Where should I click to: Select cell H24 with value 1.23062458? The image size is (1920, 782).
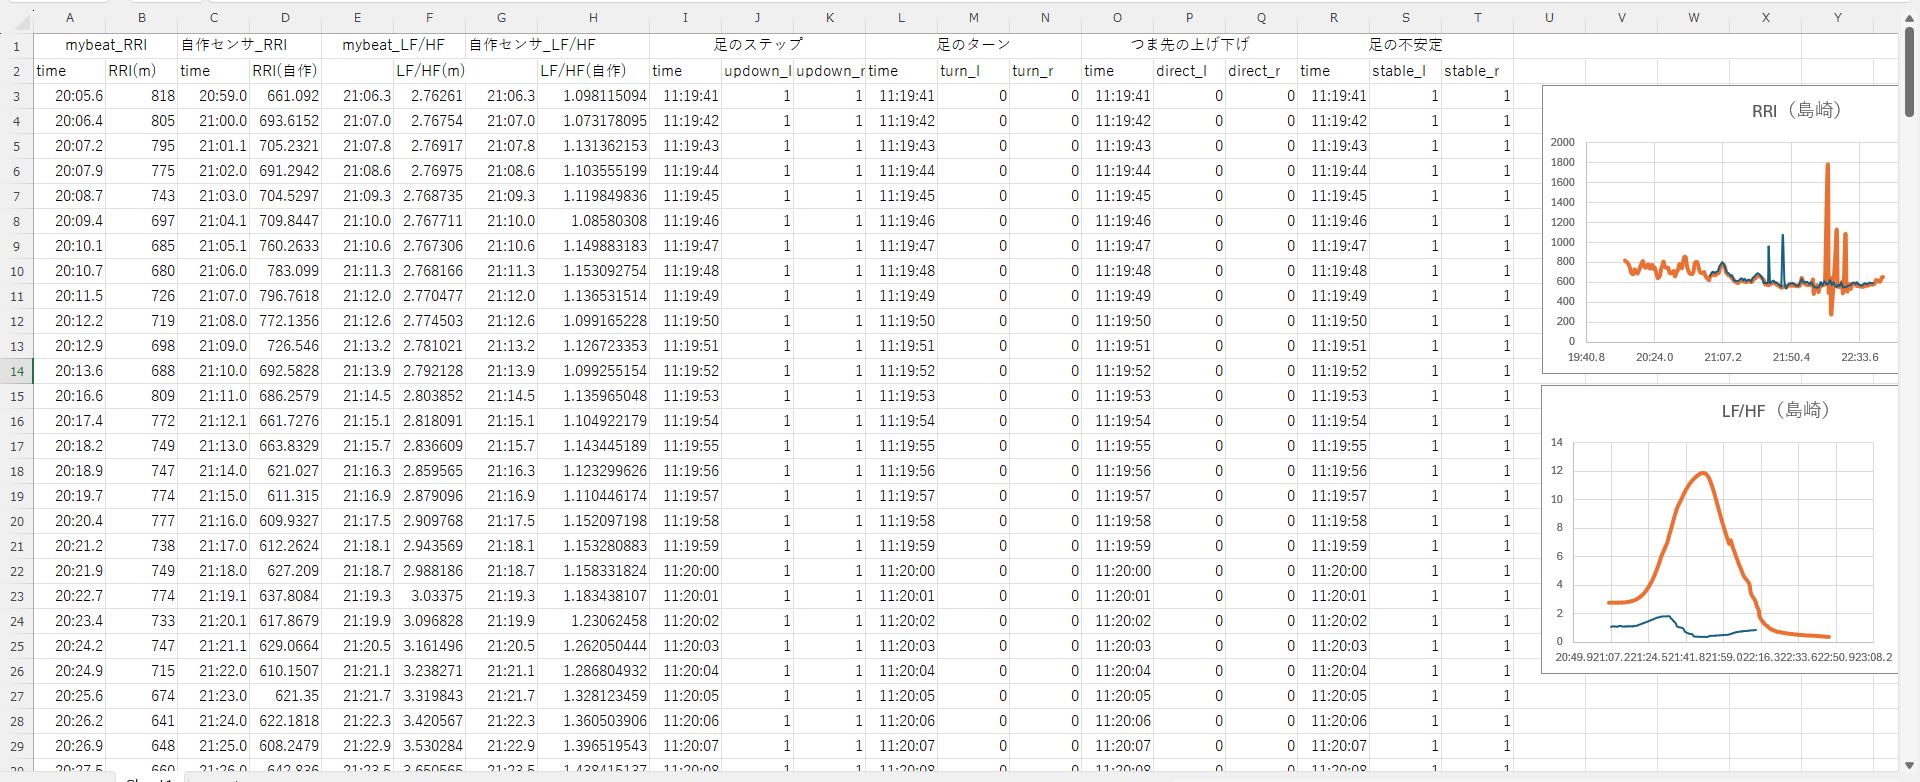click(593, 621)
